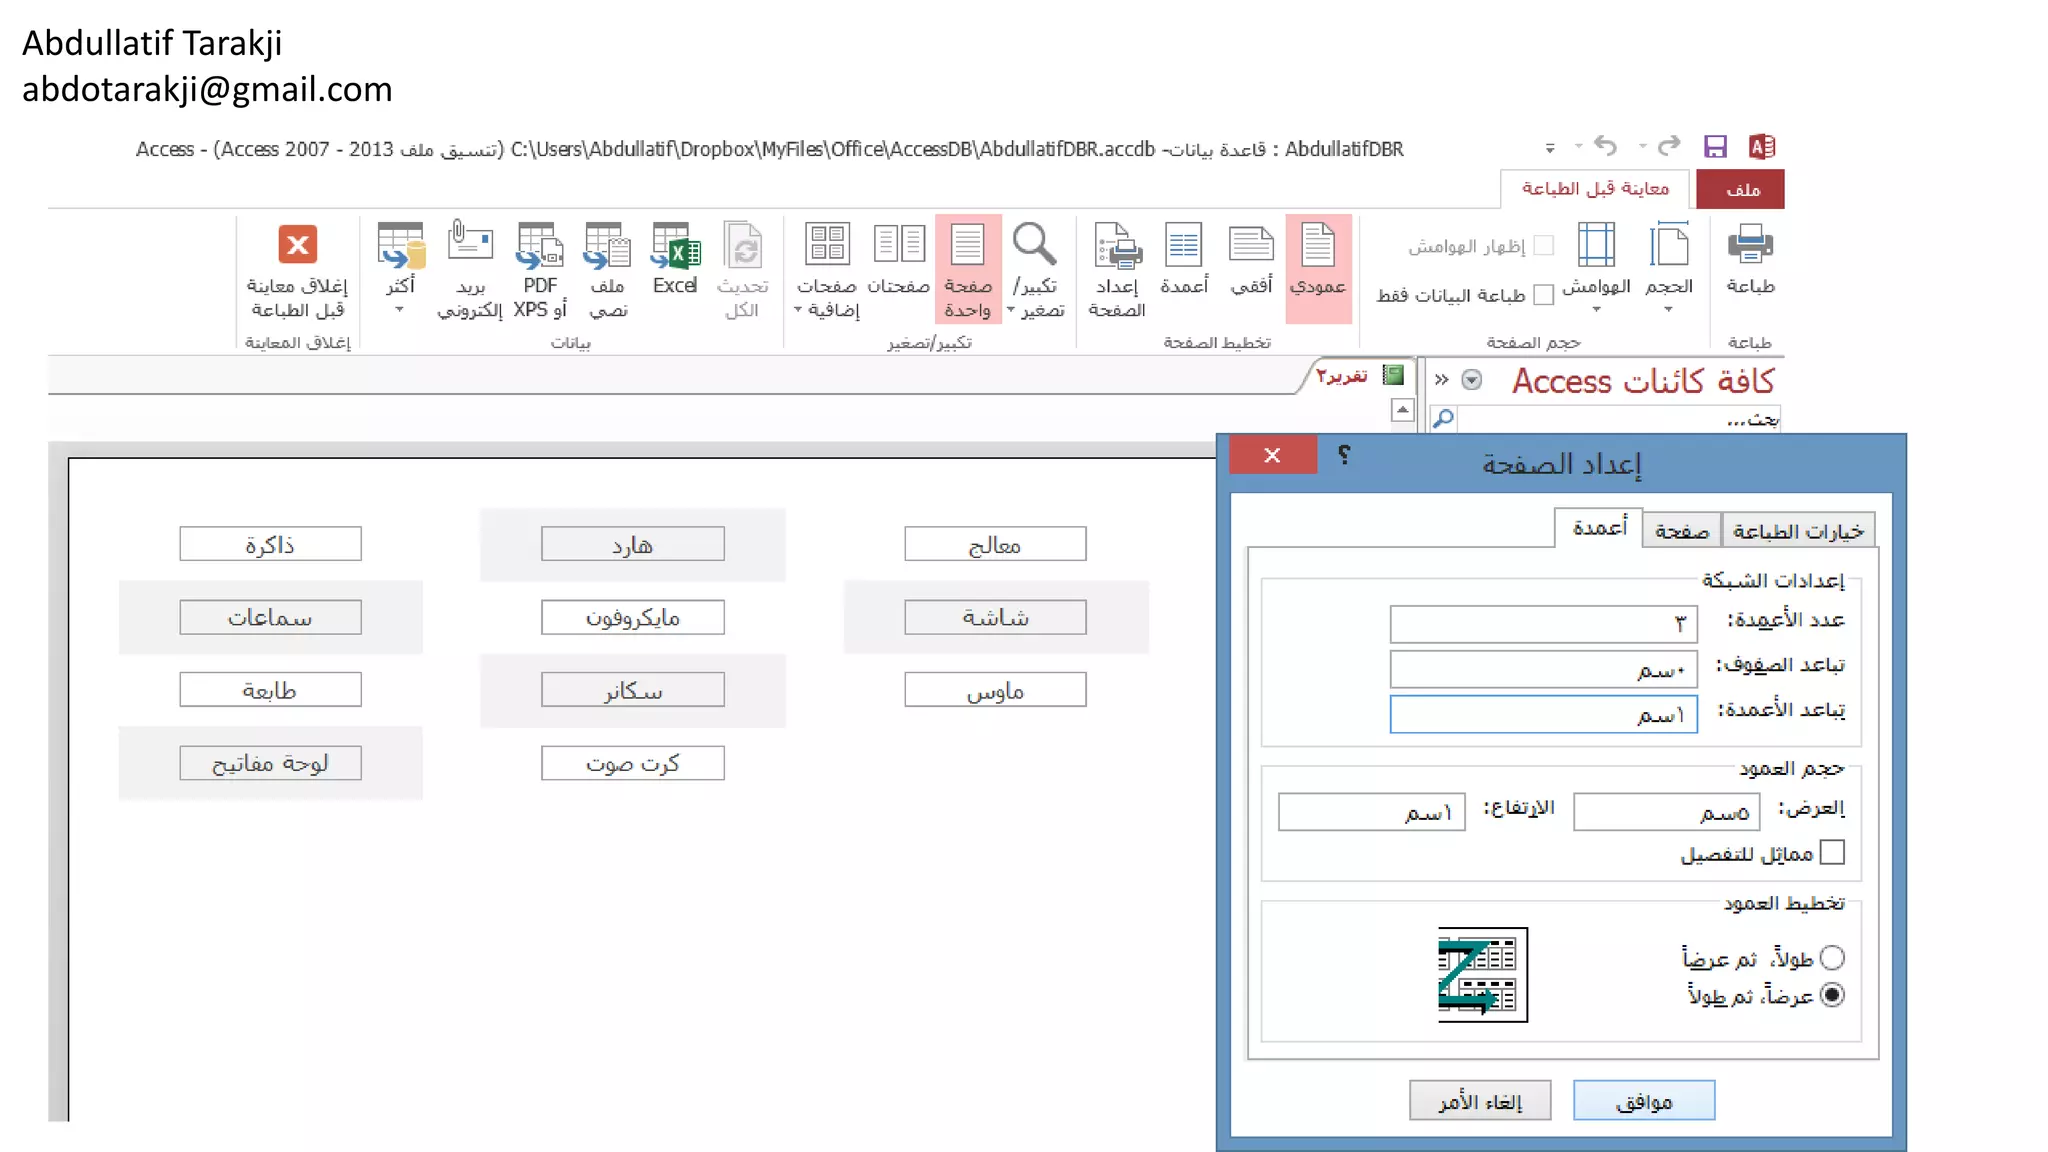Select Landscape (أفقي) orientation icon
2048x1152 pixels.
[1250, 246]
